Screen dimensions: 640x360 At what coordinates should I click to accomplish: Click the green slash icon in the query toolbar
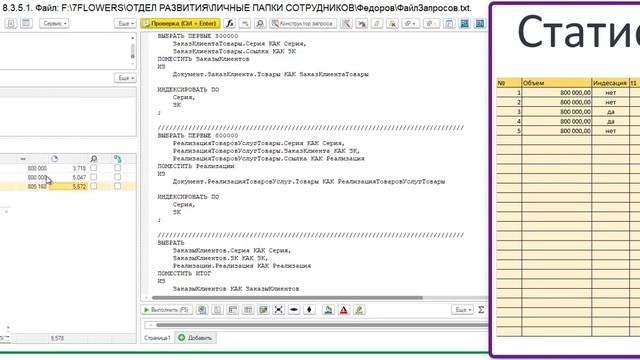click(x=377, y=24)
